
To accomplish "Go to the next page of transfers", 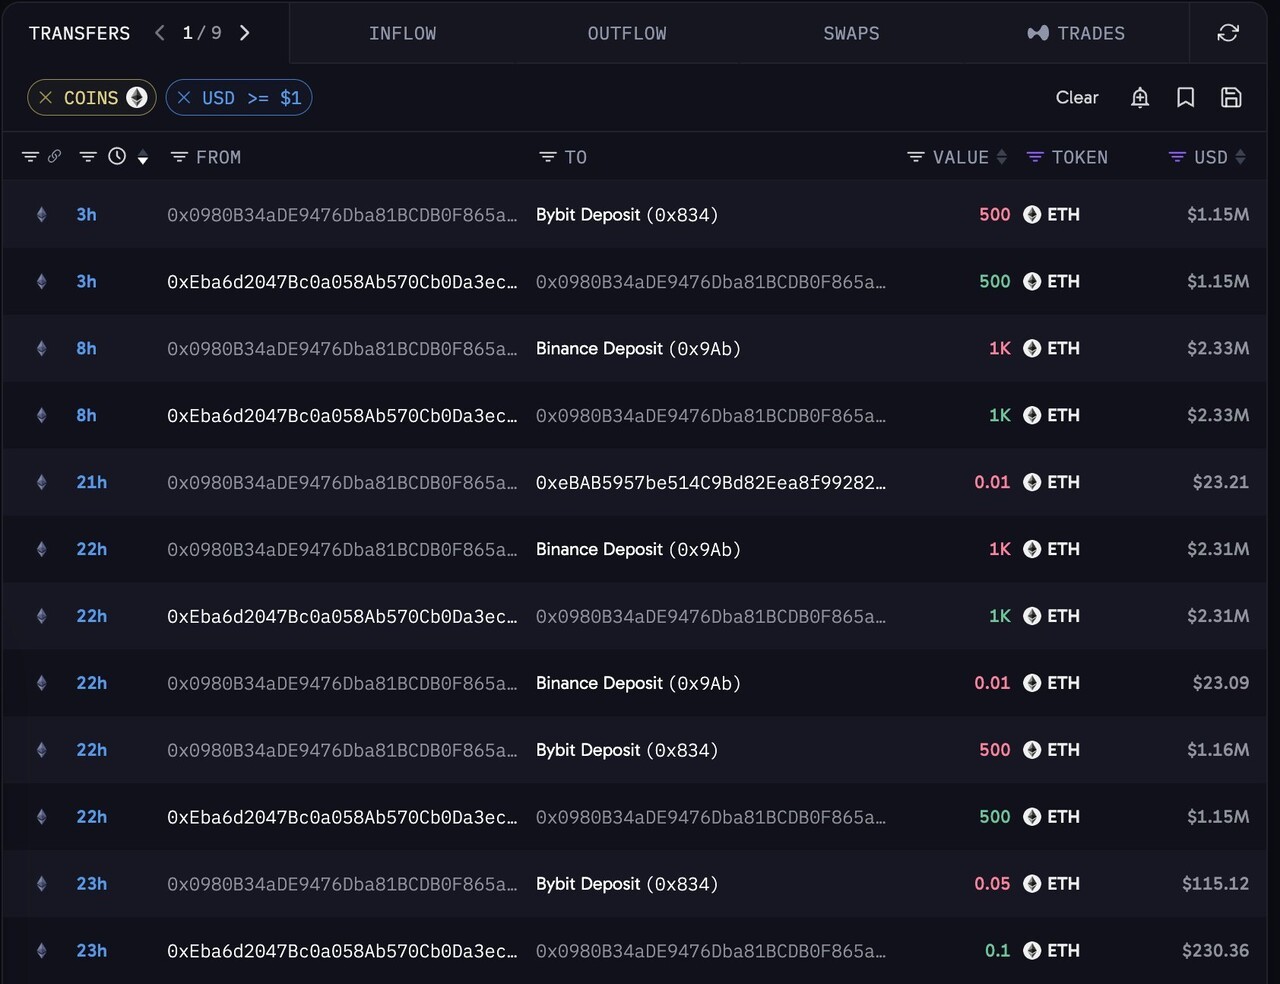I will click(x=245, y=33).
